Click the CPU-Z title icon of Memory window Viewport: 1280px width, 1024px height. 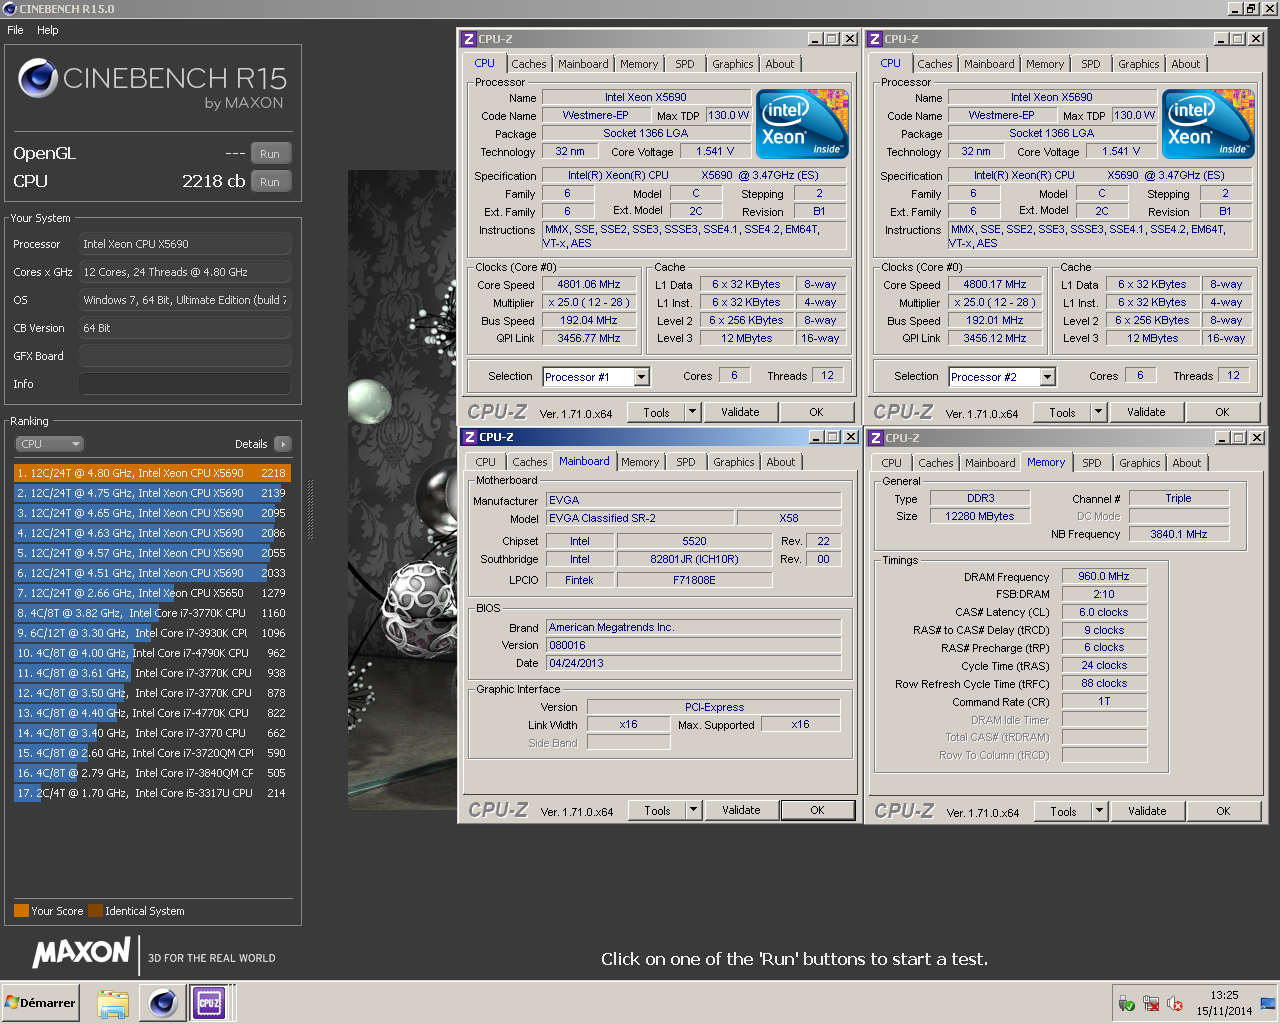coord(876,438)
